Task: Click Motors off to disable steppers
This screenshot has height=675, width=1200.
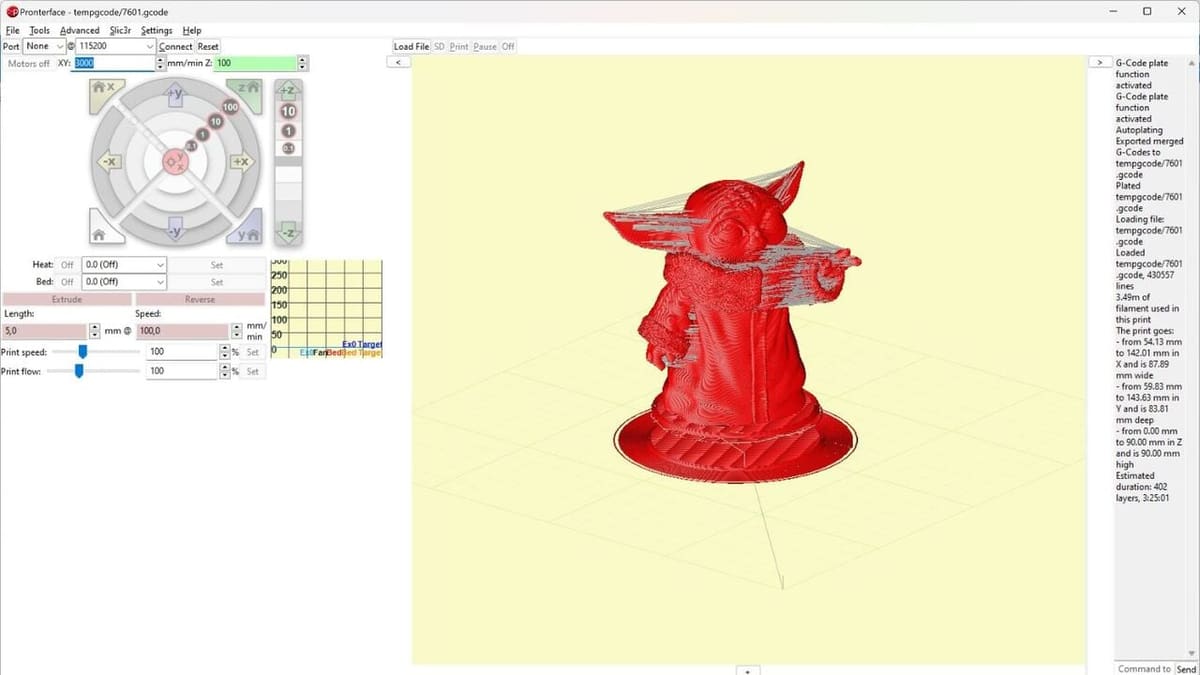Action: (x=28, y=63)
